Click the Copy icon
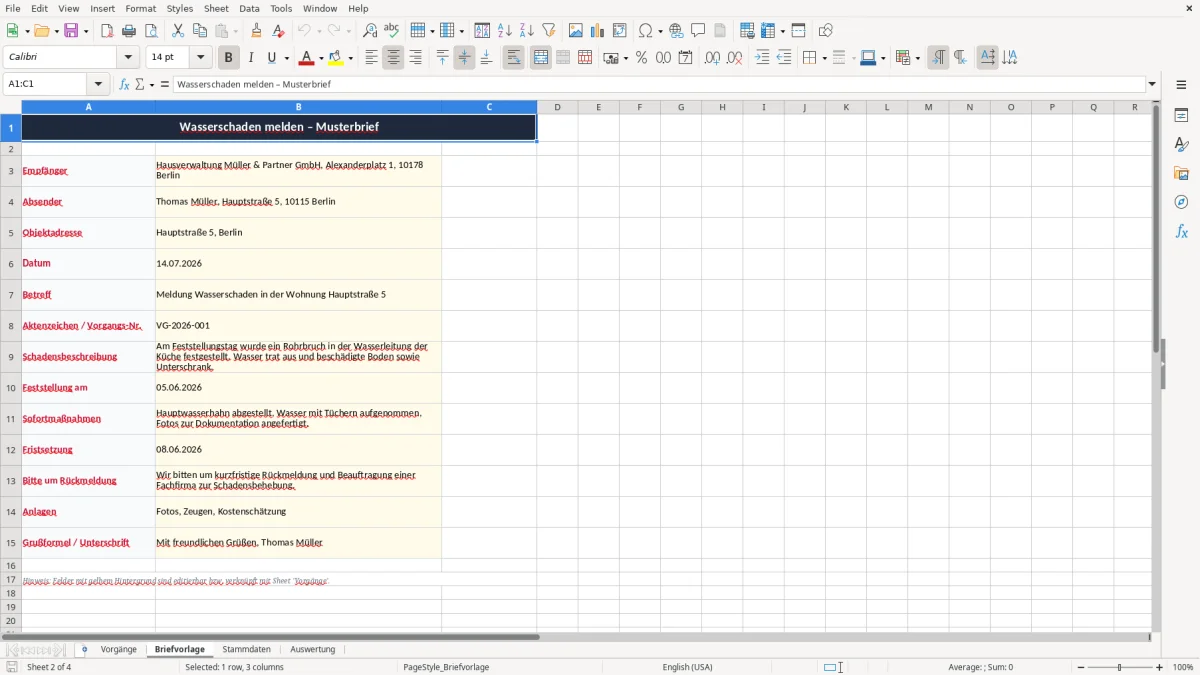This screenshot has width=1200, height=675. coord(200,31)
